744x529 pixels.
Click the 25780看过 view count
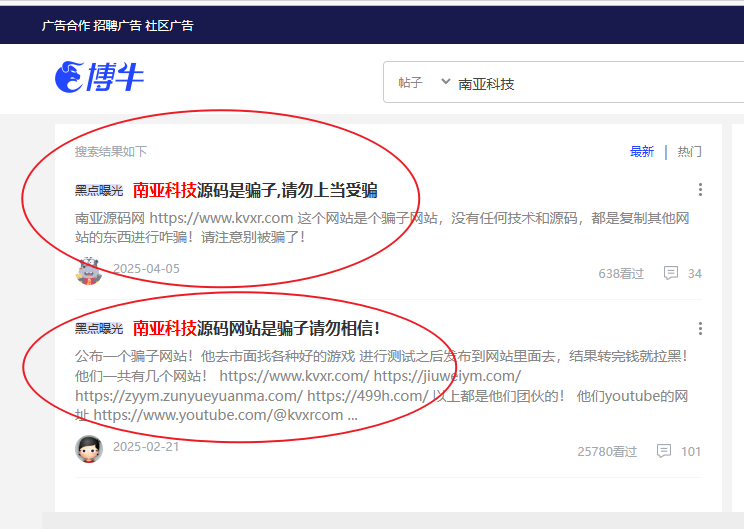(x=607, y=452)
